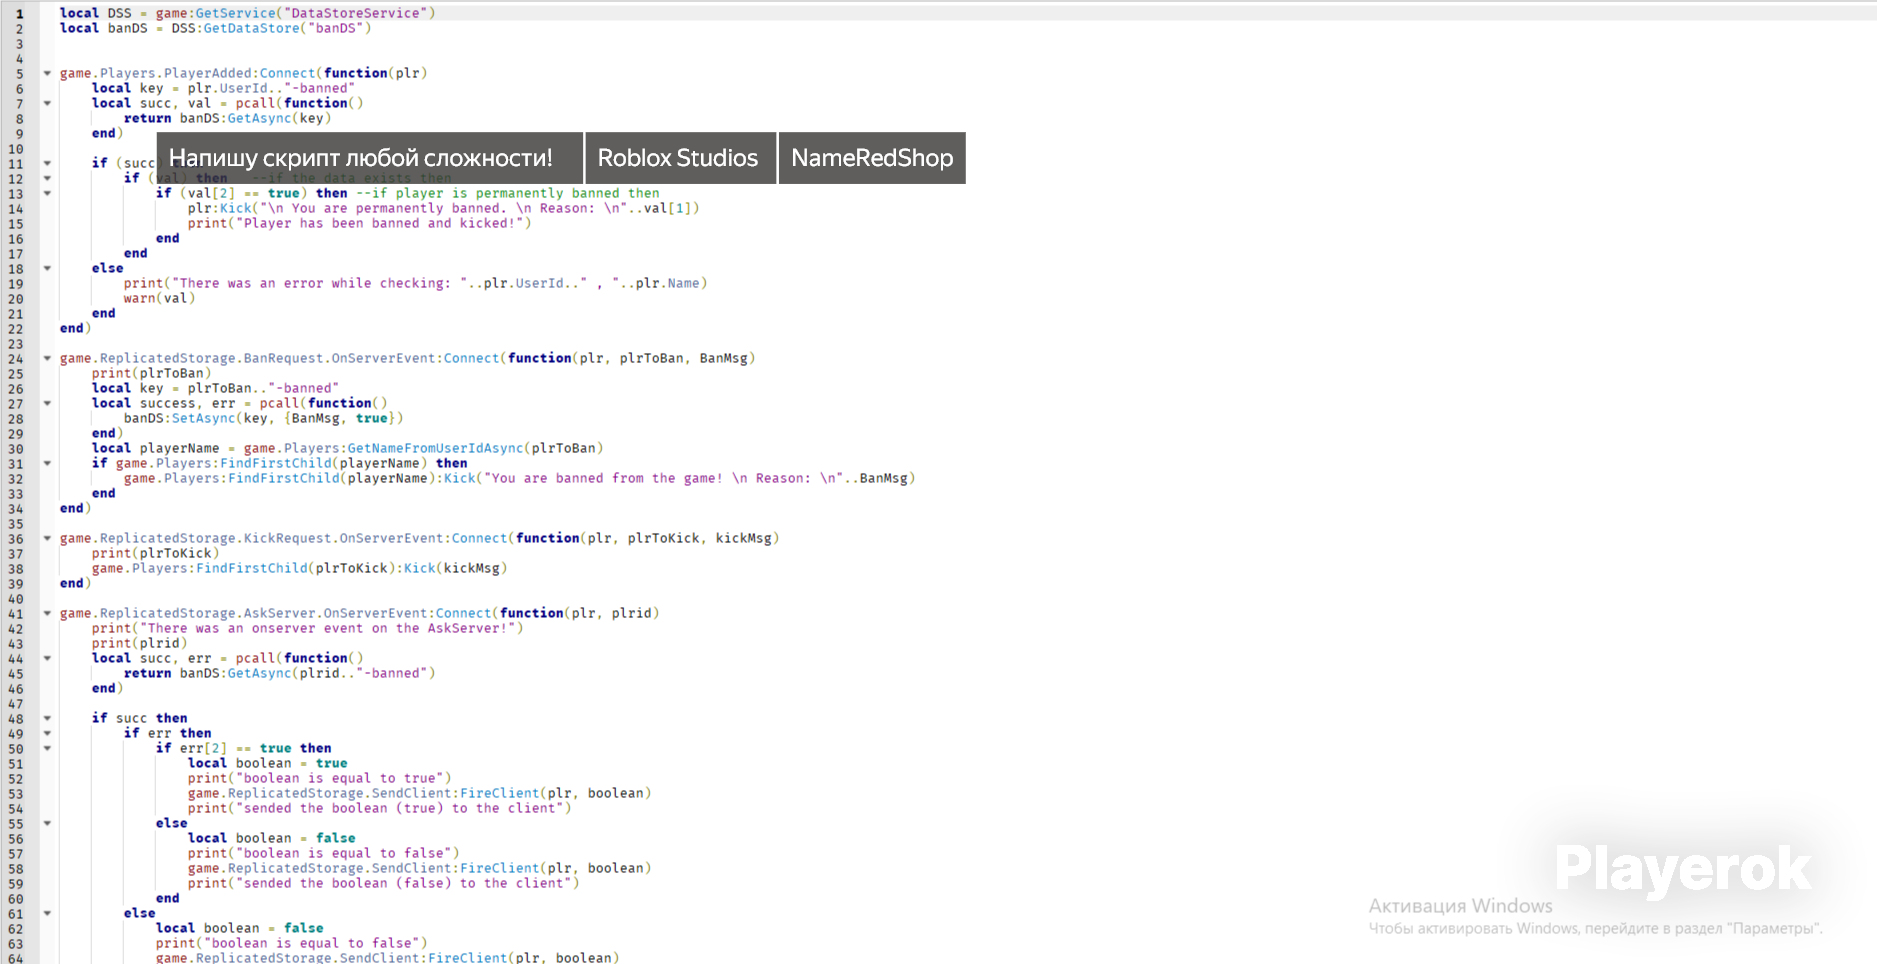Collapse the else fold on line 55

coord(47,823)
